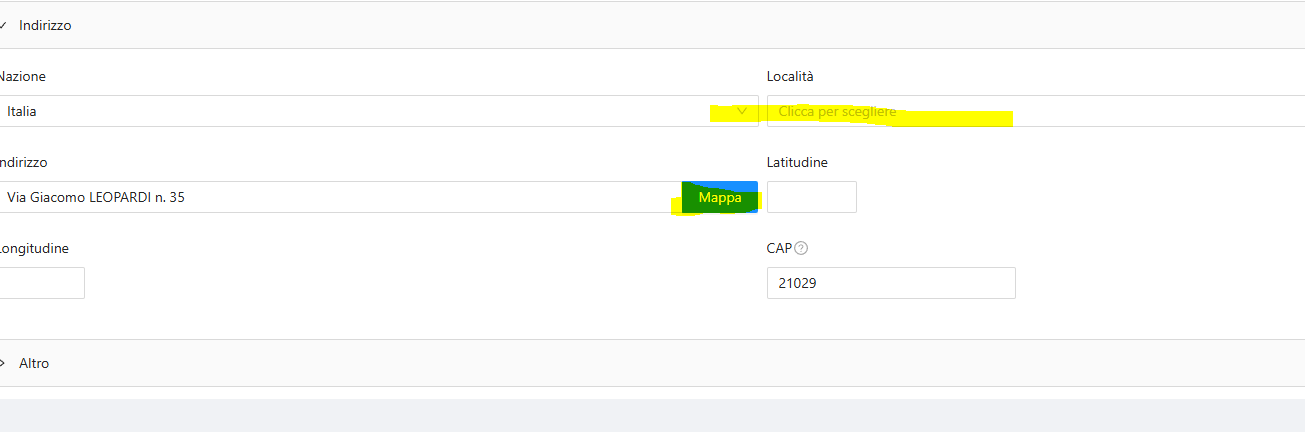Select the Nazione field showing Italia
This screenshot has height=432, width=1305.
pos(350,111)
